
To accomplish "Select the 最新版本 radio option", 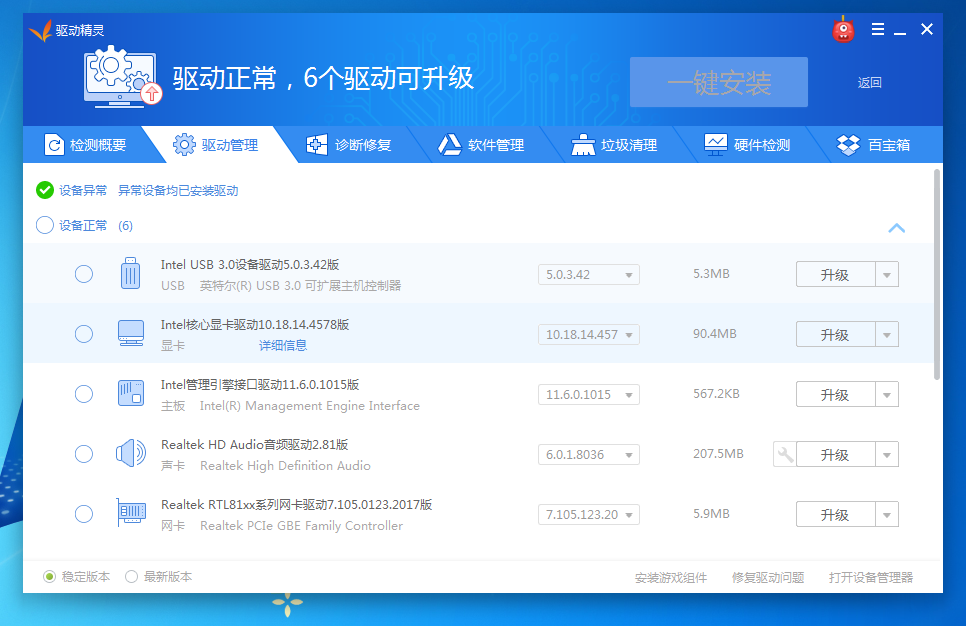I will tap(132, 577).
